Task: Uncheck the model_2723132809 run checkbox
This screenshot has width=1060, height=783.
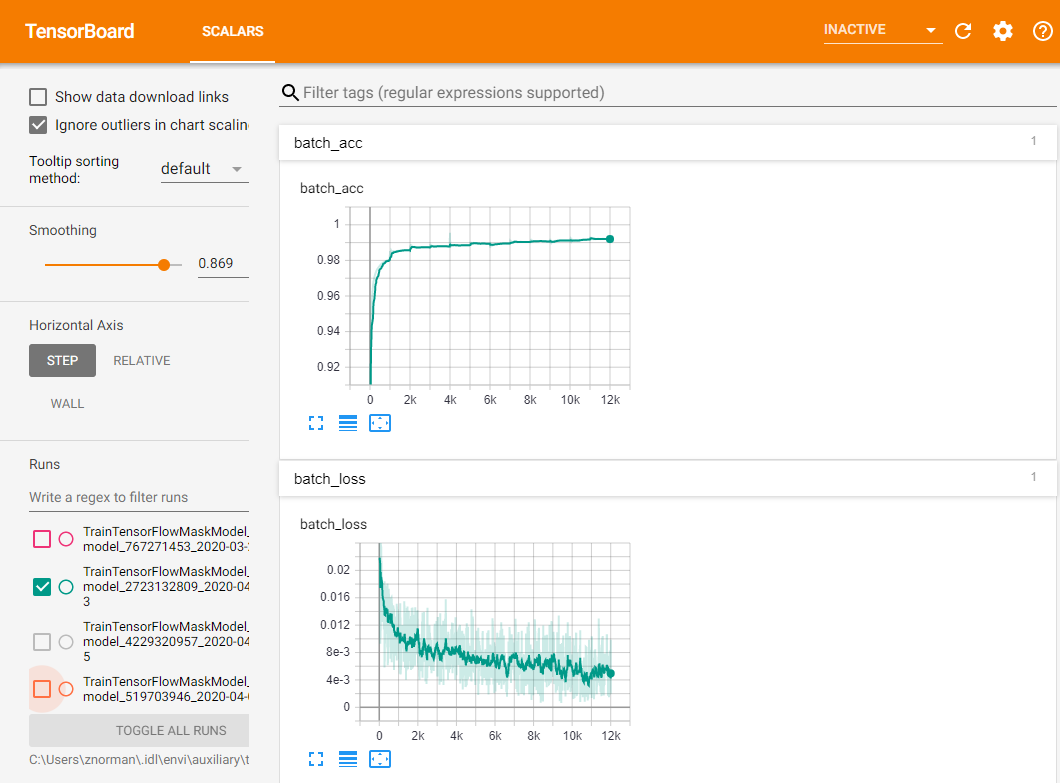Action: point(42,587)
